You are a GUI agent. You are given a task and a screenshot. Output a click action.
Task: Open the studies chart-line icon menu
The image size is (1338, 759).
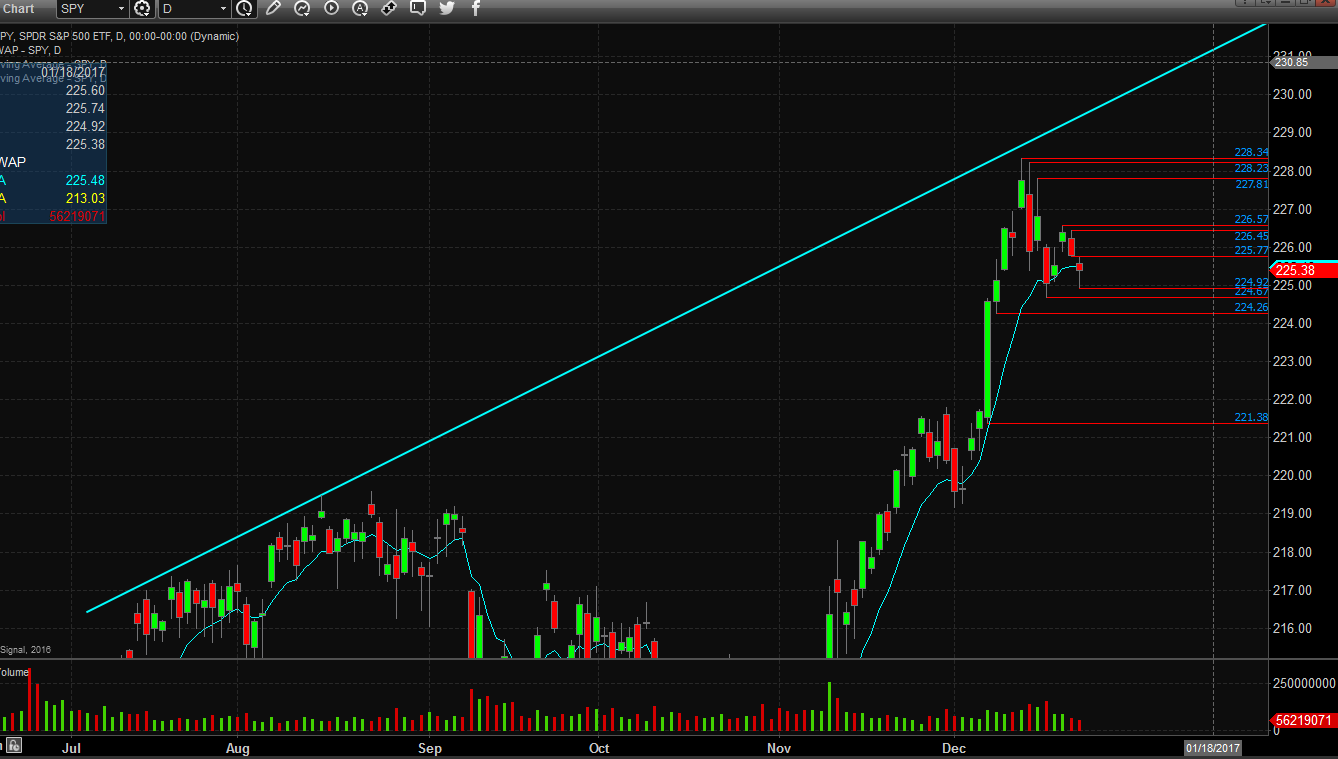pyautogui.click(x=302, y=9)
